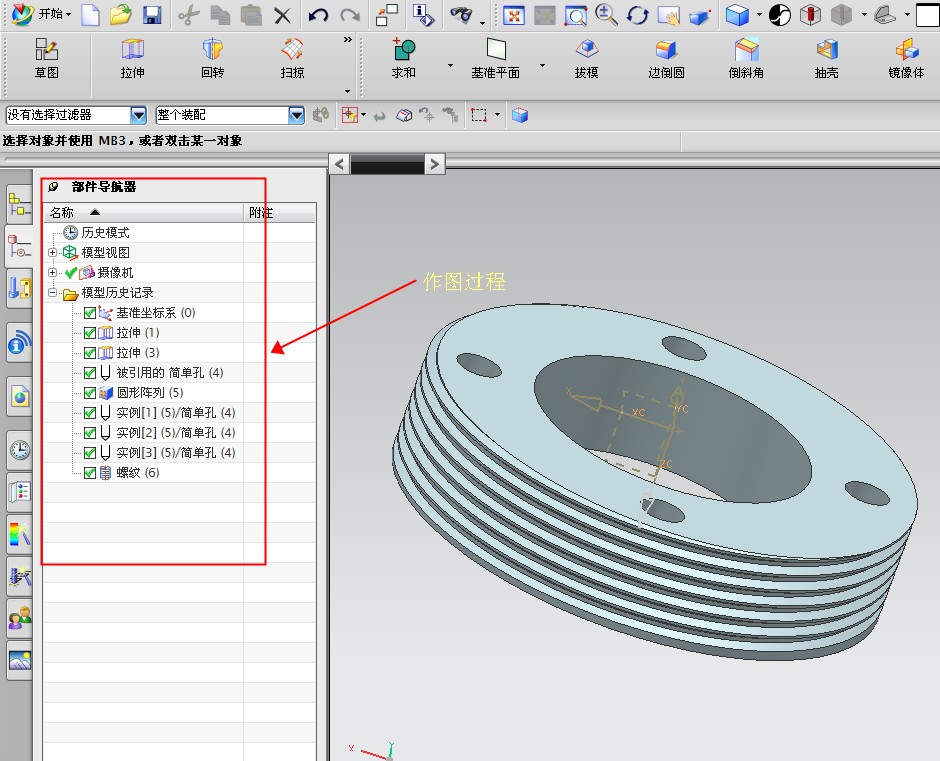Toggle checkbox for 实例[1] (5)/简单孔 (4)
This screenshot has width=940, height=761.
90,413
